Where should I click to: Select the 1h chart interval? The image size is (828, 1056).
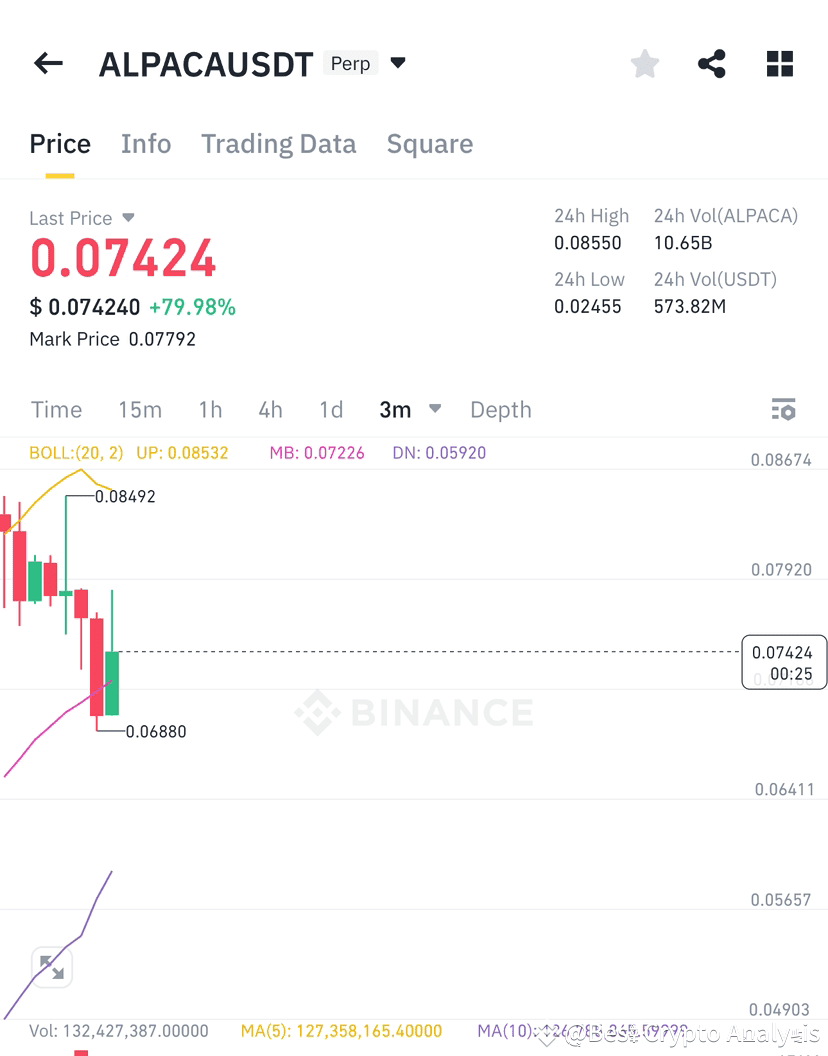[210, 409]
